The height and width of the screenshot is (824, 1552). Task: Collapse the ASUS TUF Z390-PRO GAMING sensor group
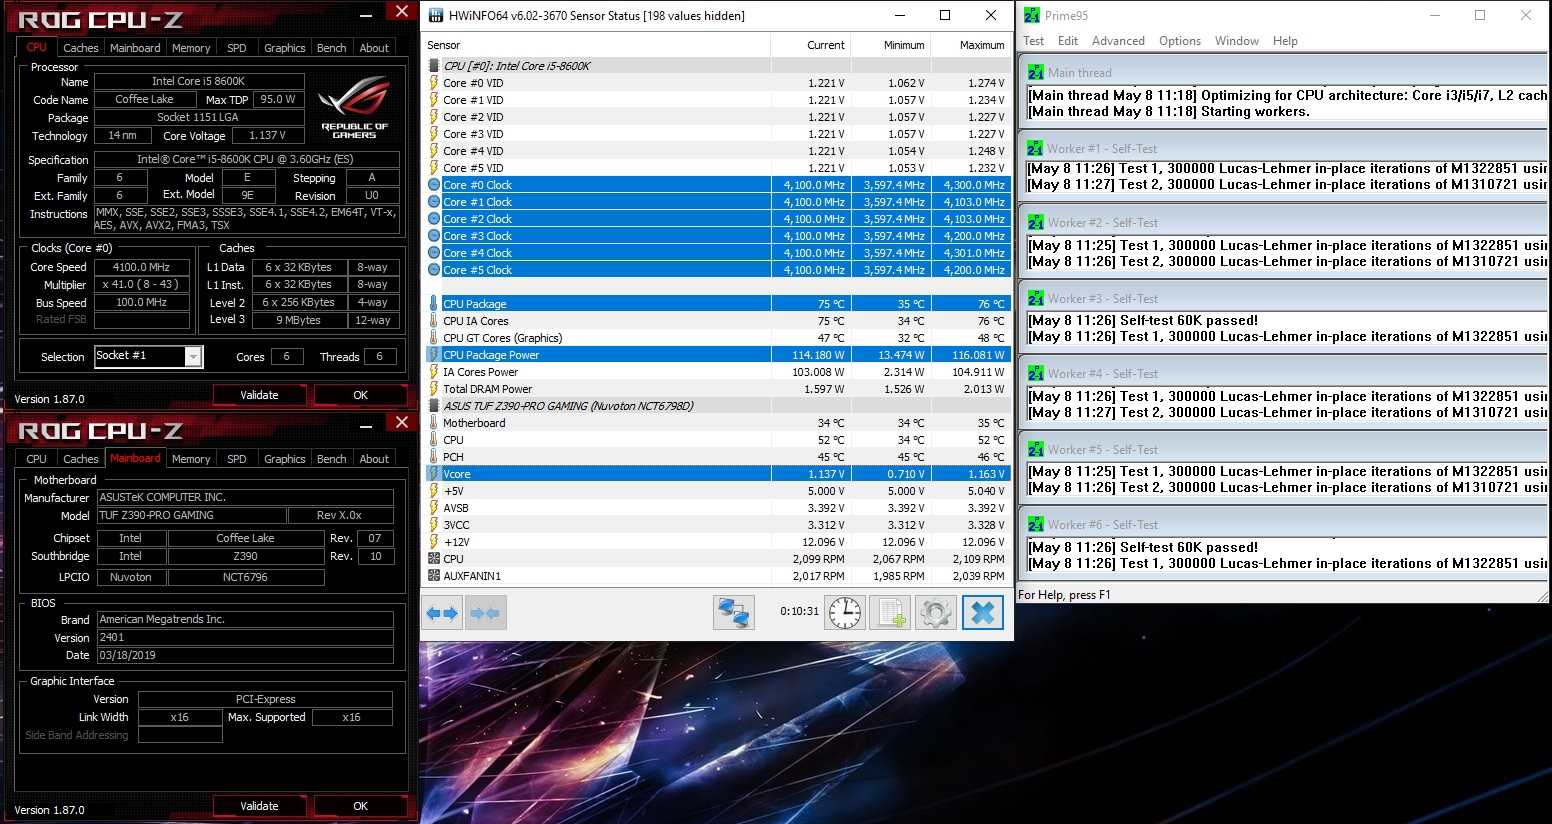tap(434, 406)
